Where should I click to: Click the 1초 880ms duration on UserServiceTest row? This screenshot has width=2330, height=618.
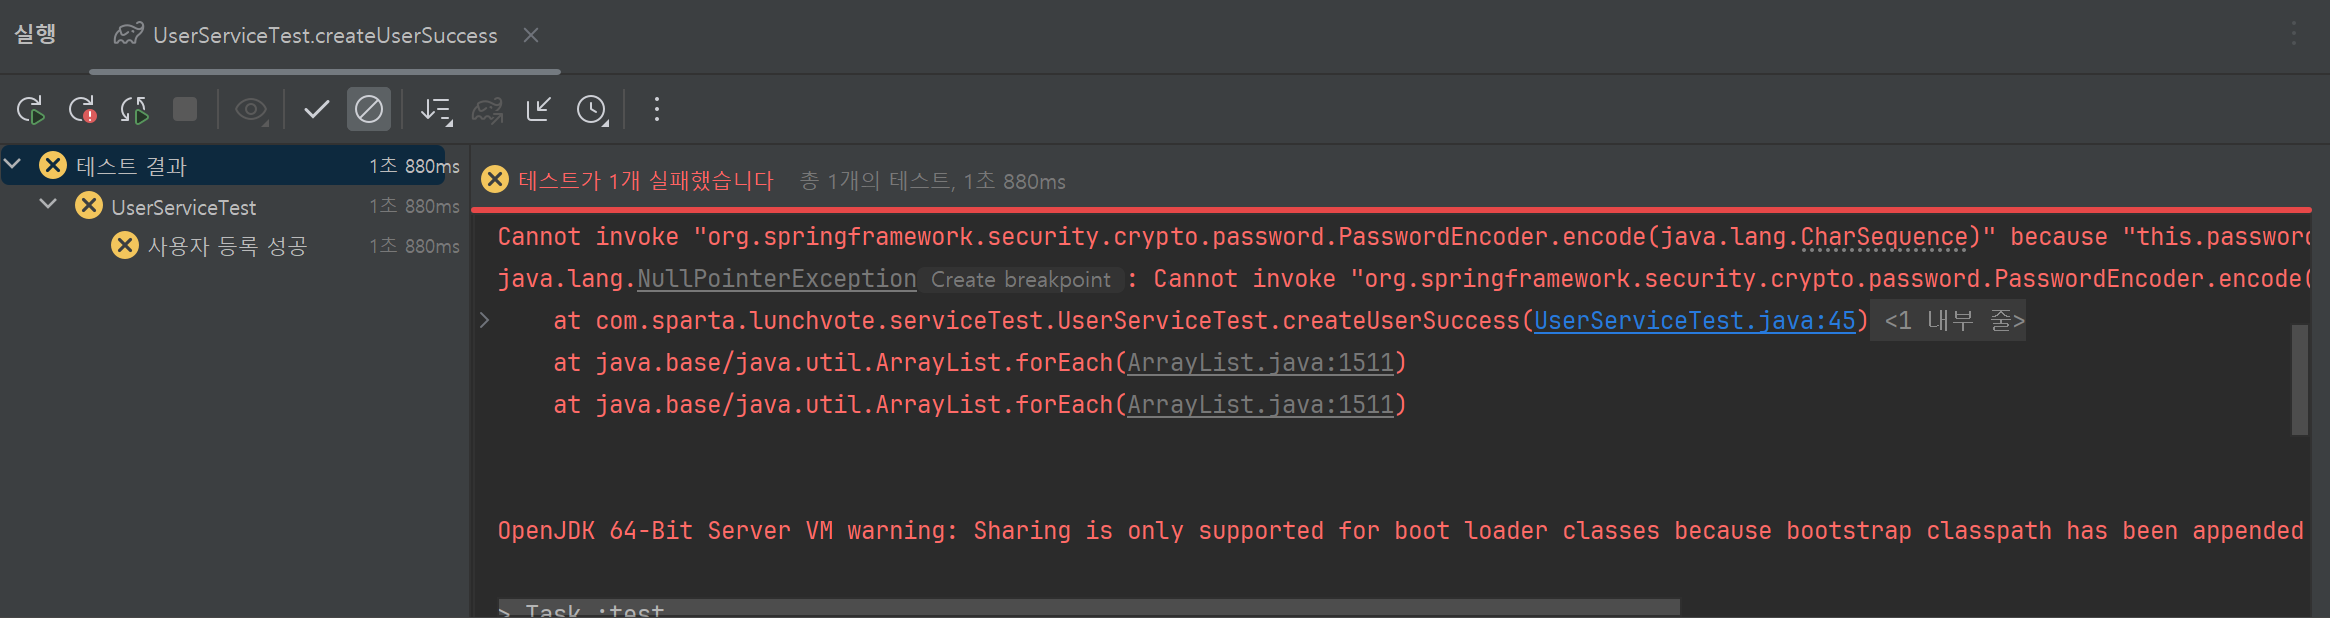[414, 206]
